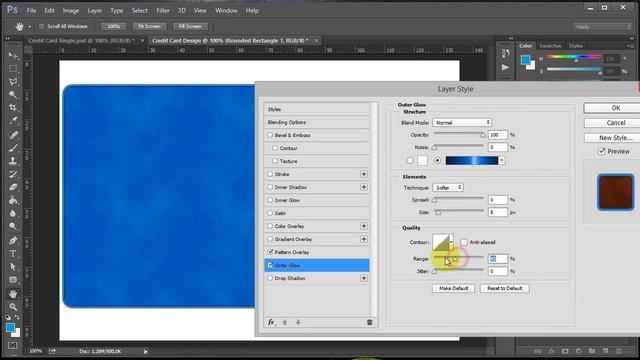Enable the Drop Shadow checkbox
This screenshot has width=640, height=360.
click(x=270, y=278)
